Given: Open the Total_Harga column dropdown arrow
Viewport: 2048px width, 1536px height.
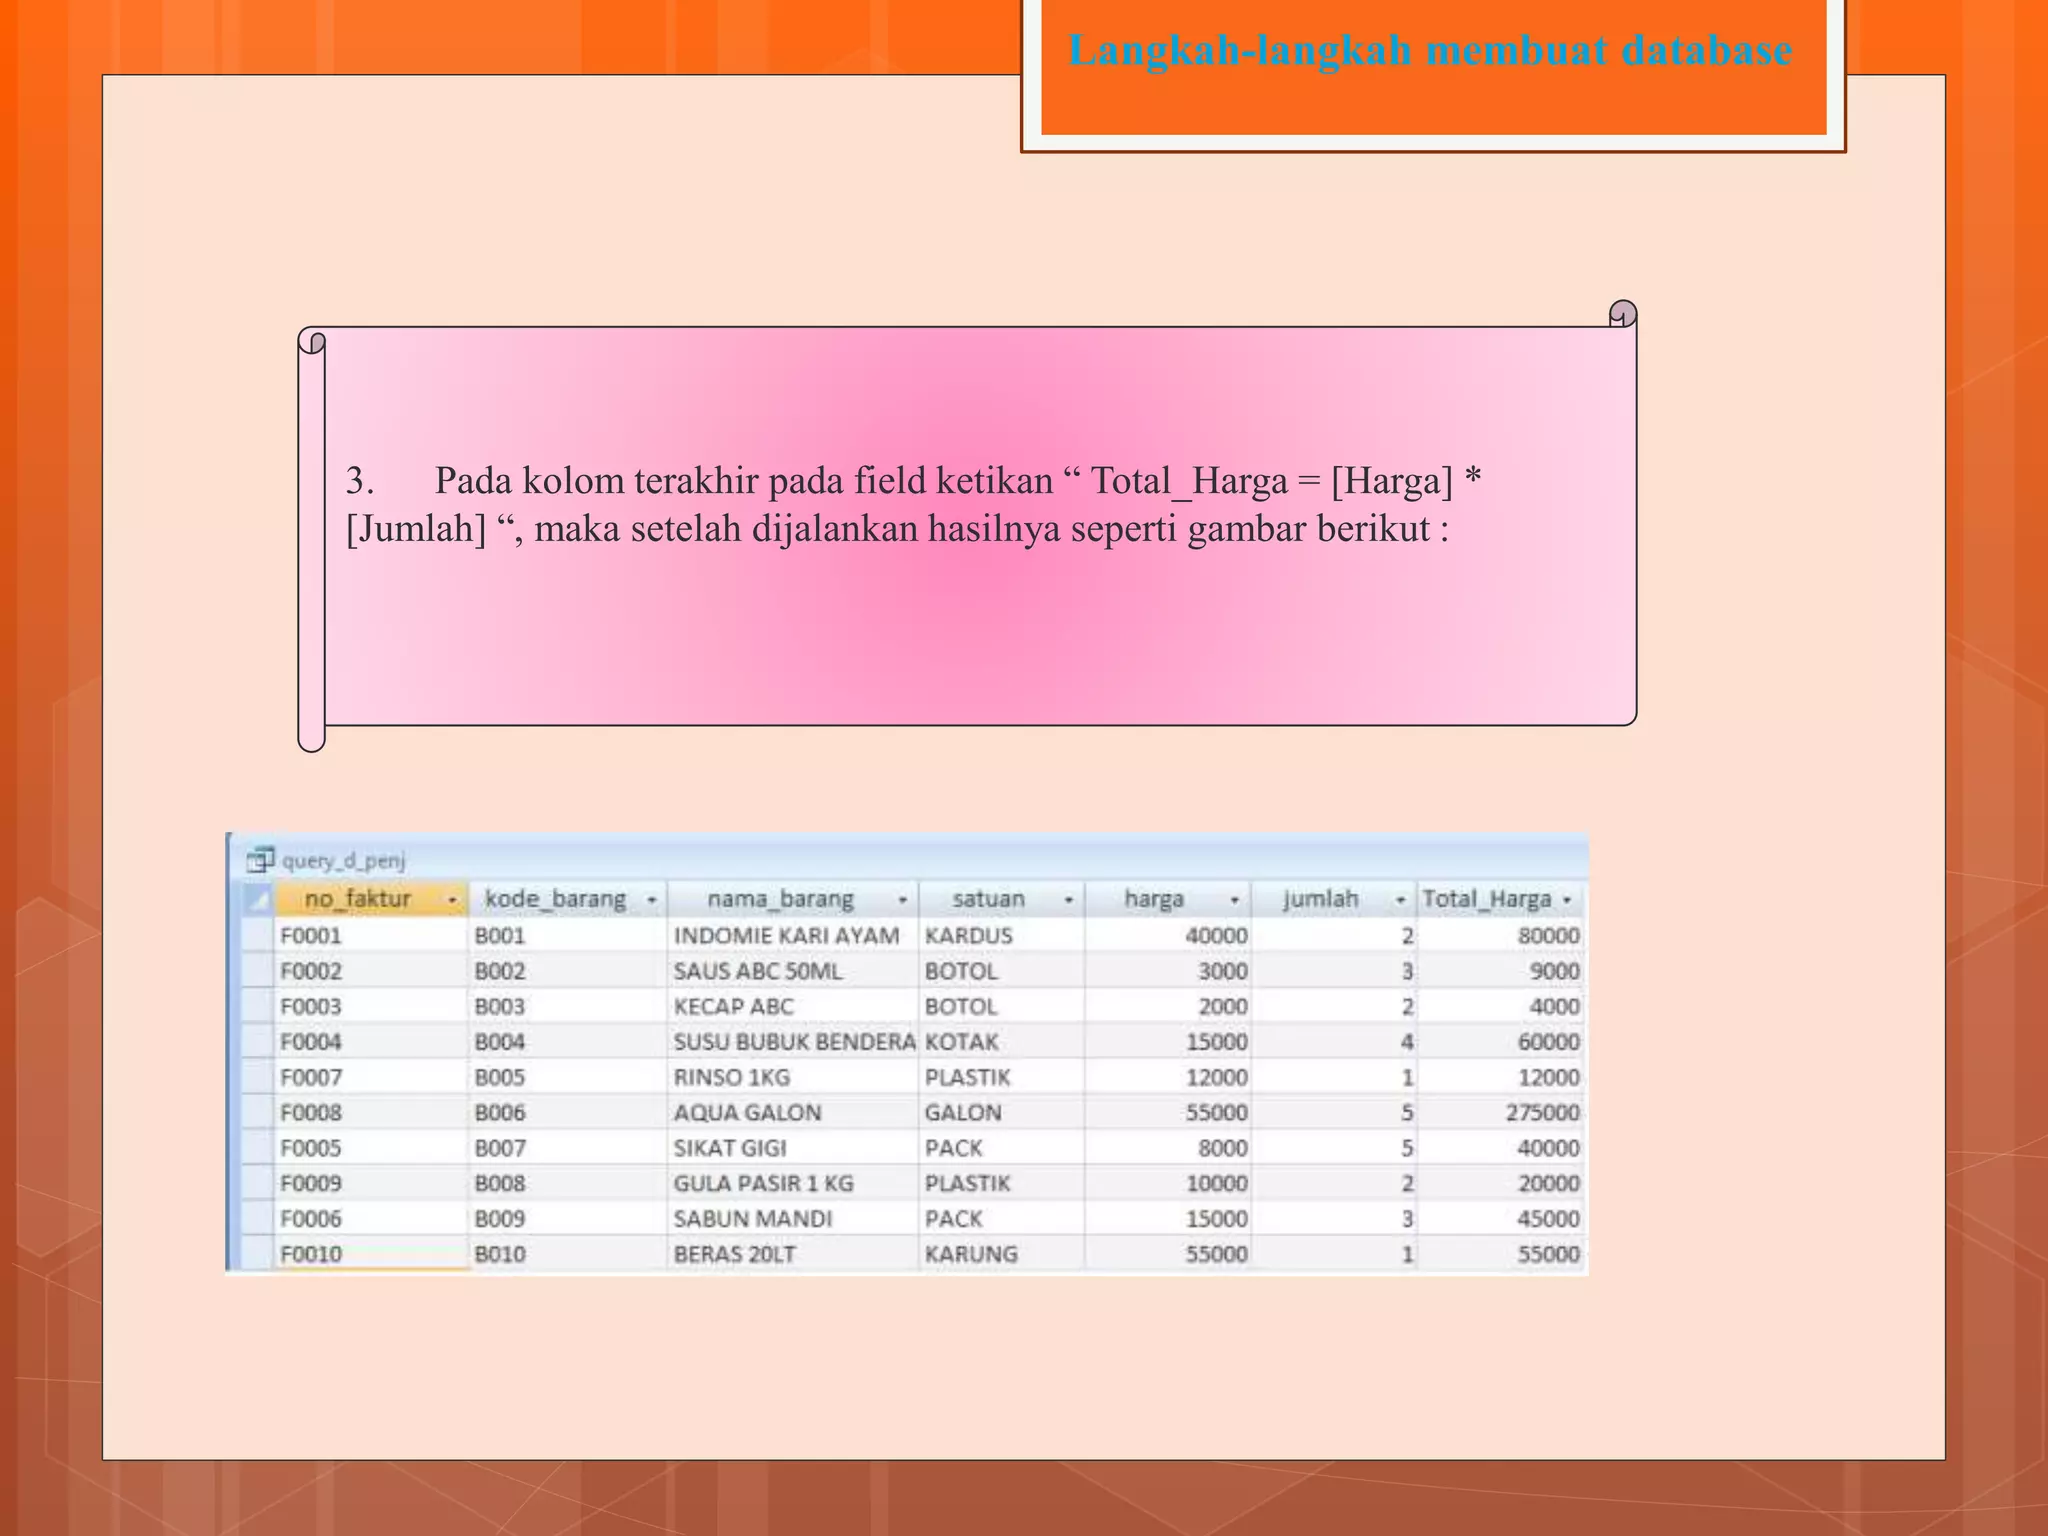Looking at the screenshot, I should click(1567, 900).
